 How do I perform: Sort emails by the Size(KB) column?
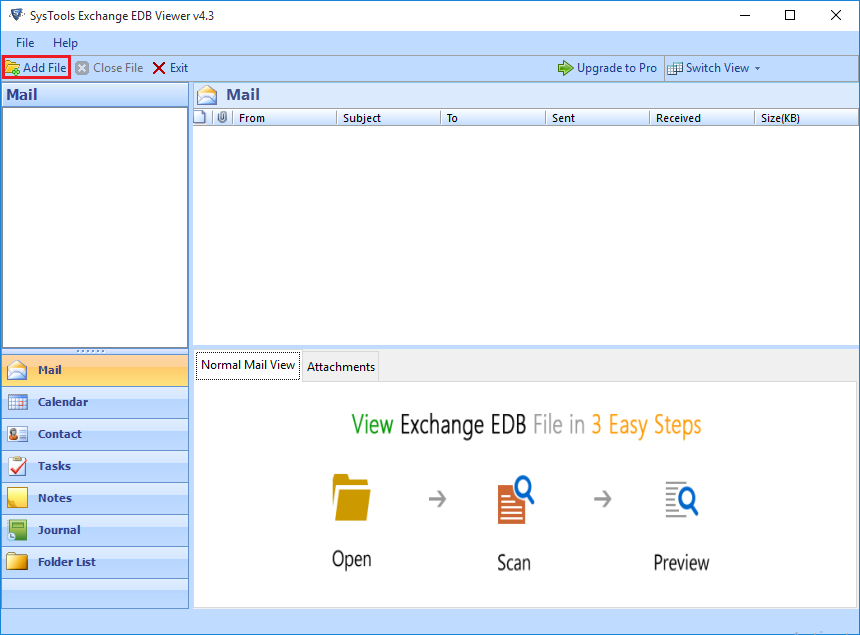[806, 118]
